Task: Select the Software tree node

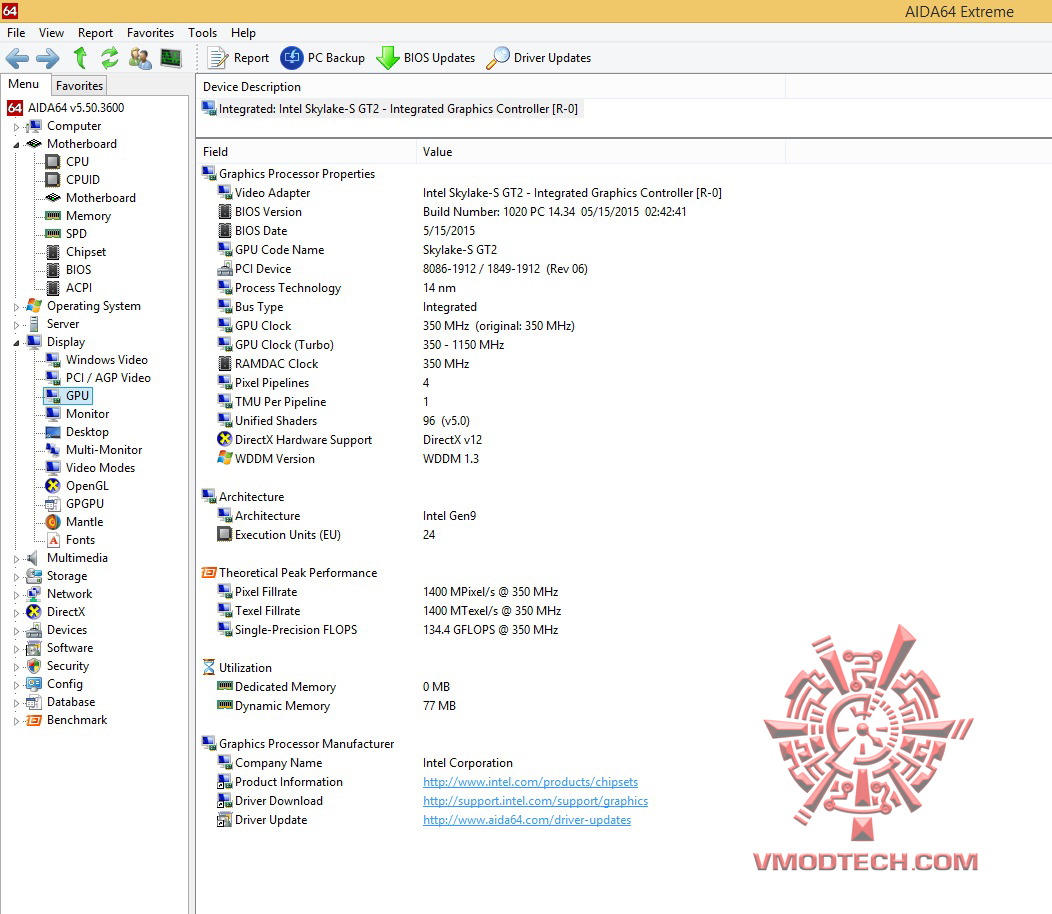Action: (x=70, y=648)
